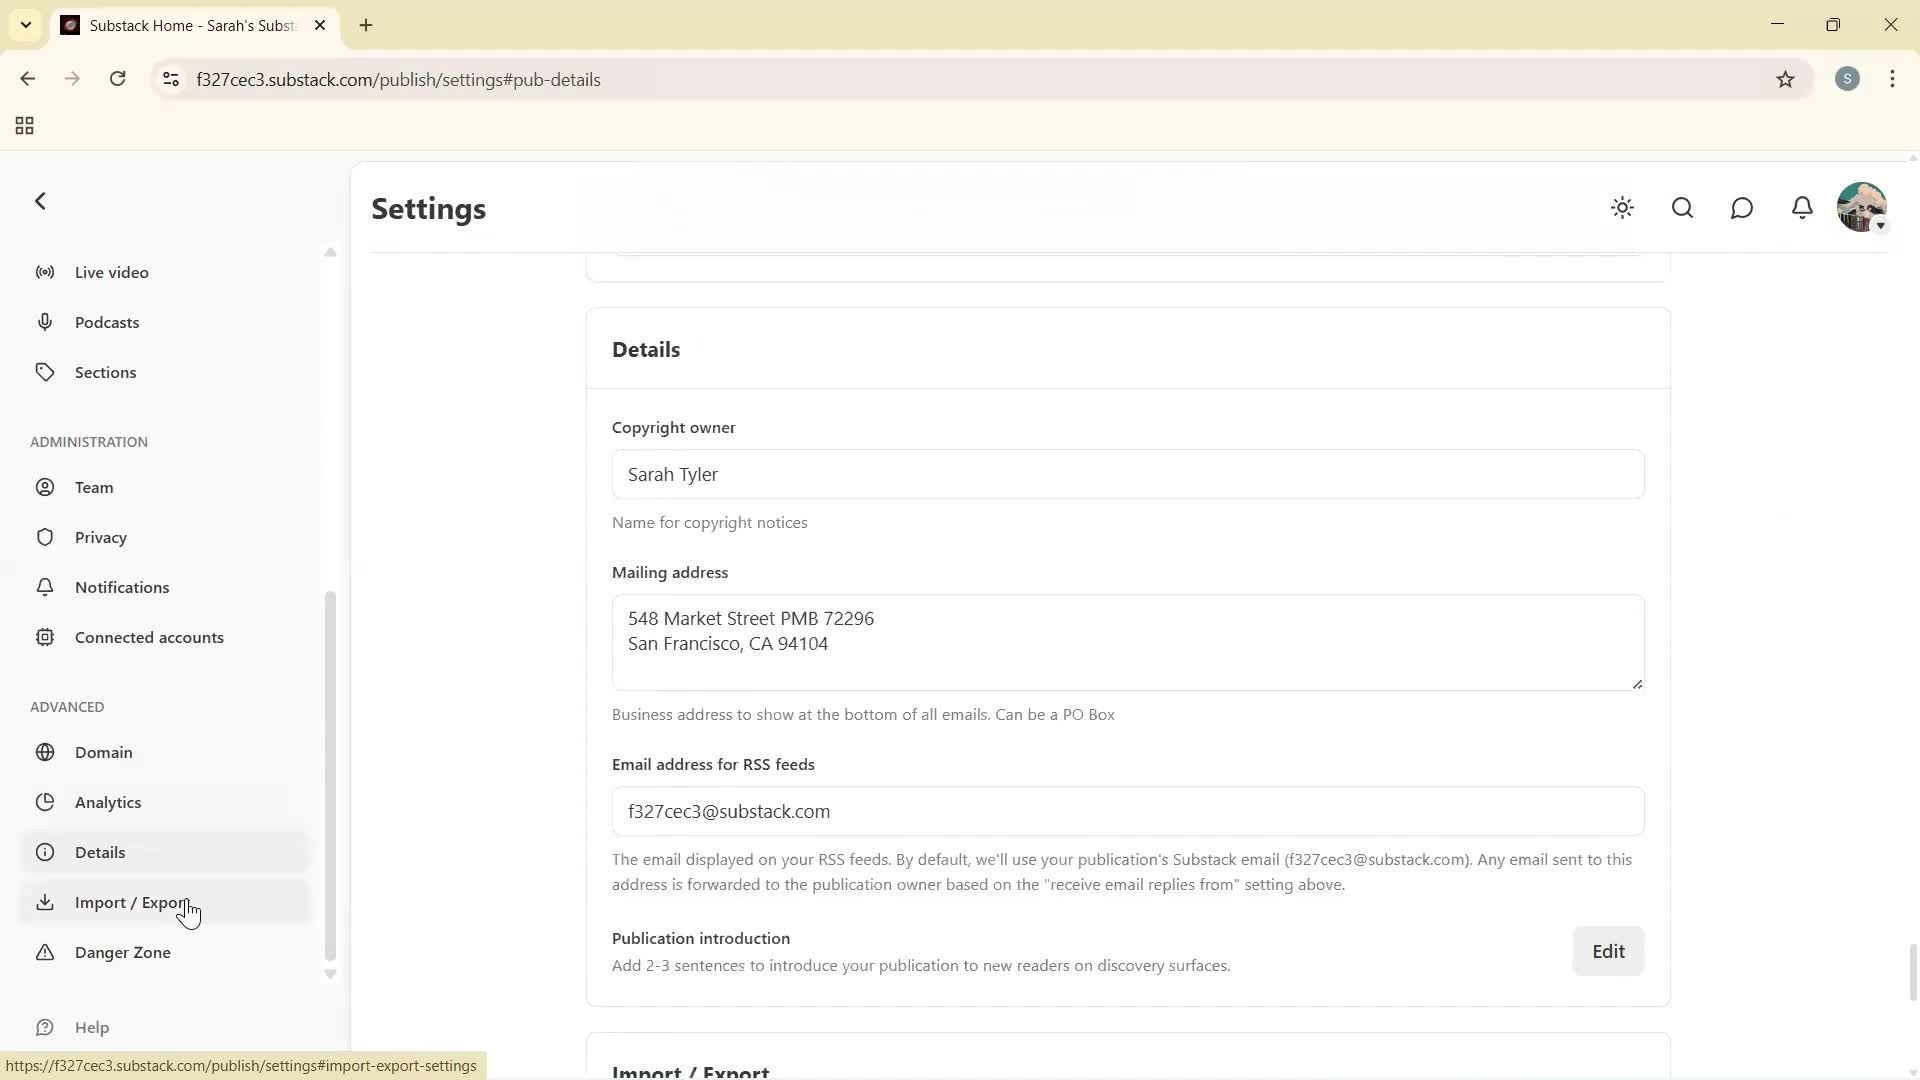1920x1080 pixels.
Task: Open Substack search
Action: (1682, 207)
